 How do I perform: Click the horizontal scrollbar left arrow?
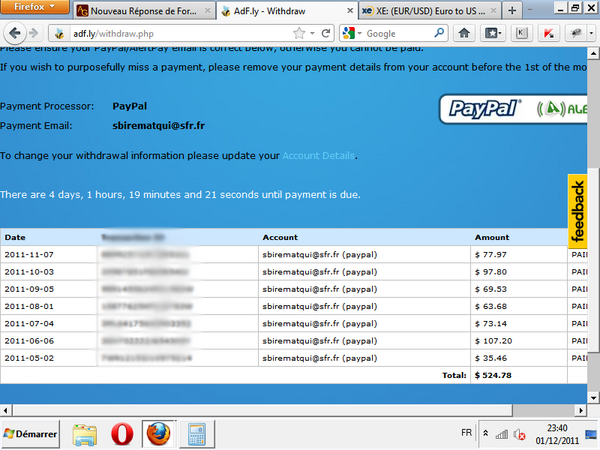coord(5,411)
